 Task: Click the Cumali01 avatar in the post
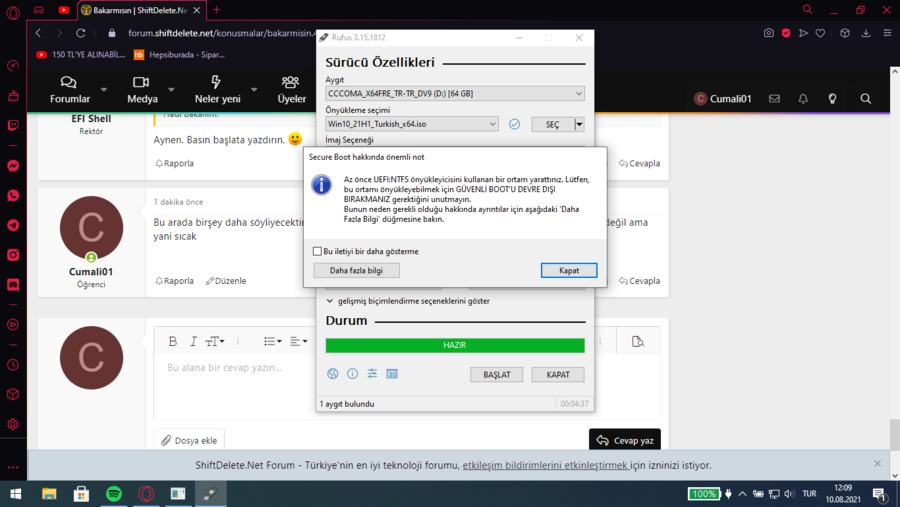pyautogui.click(x=91, y=228)
